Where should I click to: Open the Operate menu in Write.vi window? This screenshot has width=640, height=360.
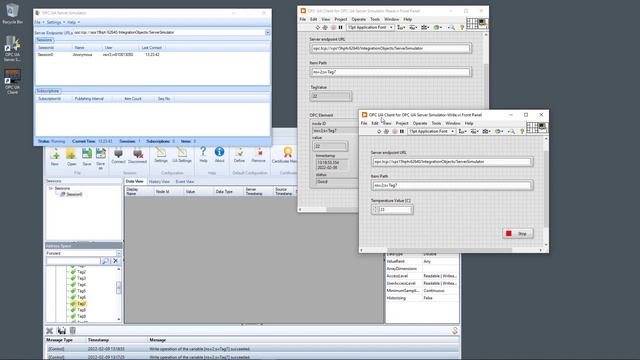click(x=420, y=123)
